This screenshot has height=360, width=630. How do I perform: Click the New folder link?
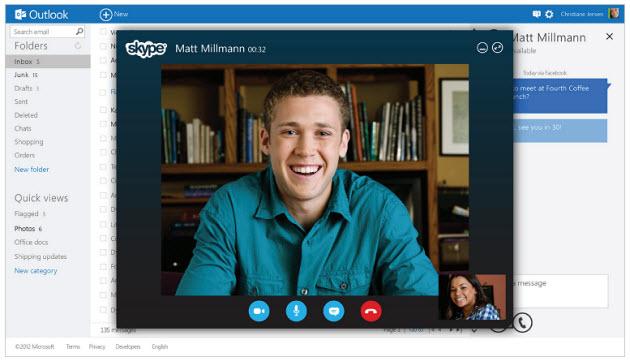click(32, 170)
